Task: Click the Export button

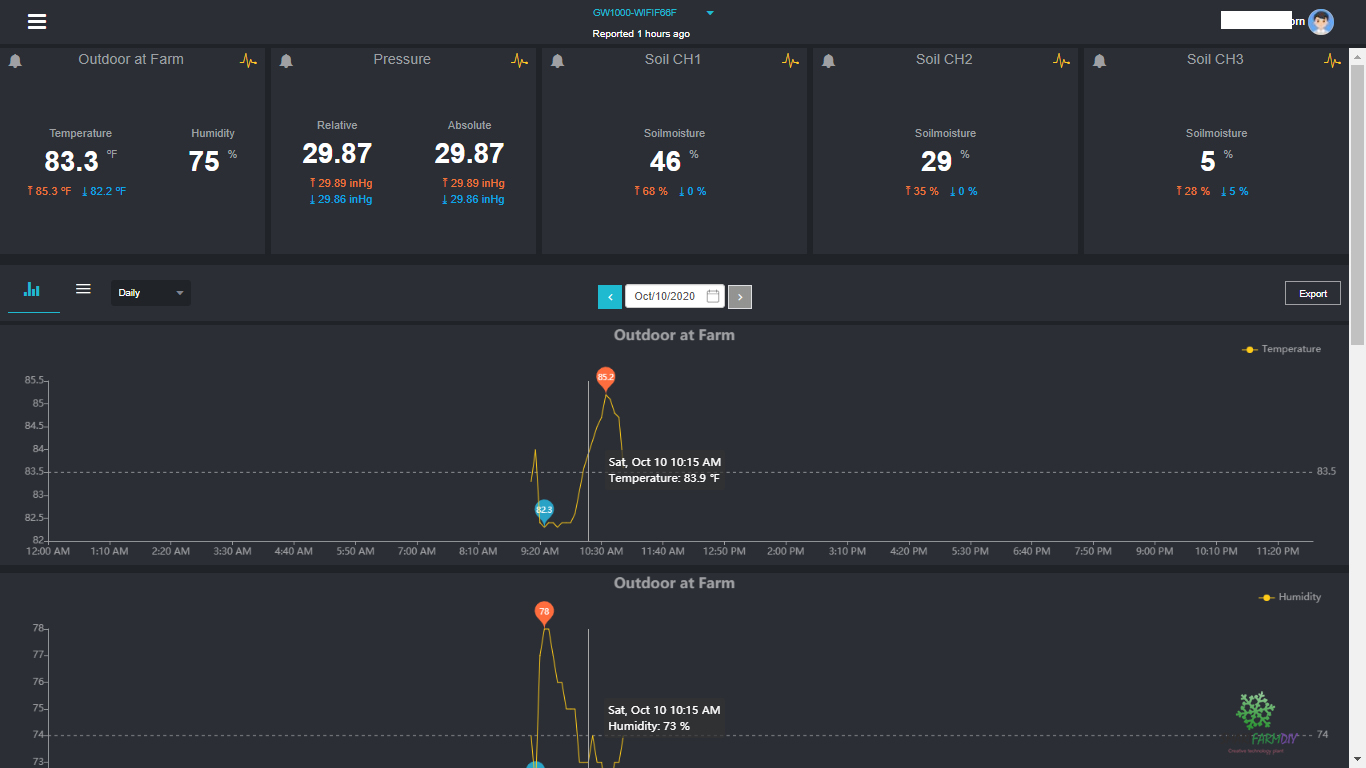Action: click(1312, 293)
